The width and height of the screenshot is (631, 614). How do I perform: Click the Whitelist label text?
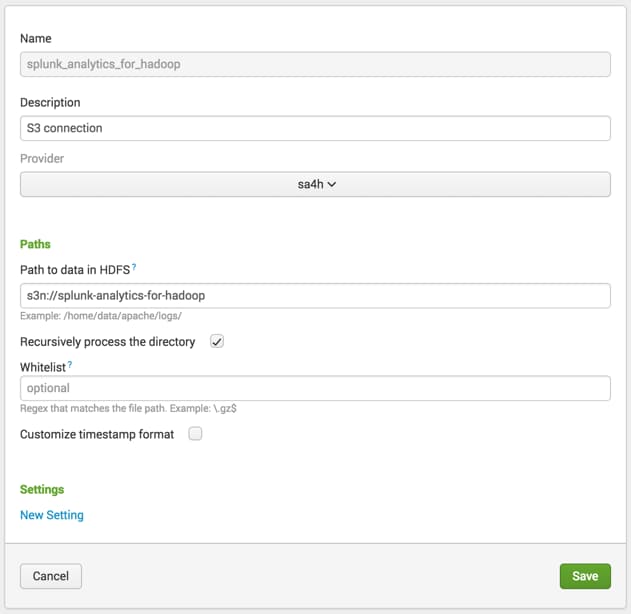click(x=43, y=367)
